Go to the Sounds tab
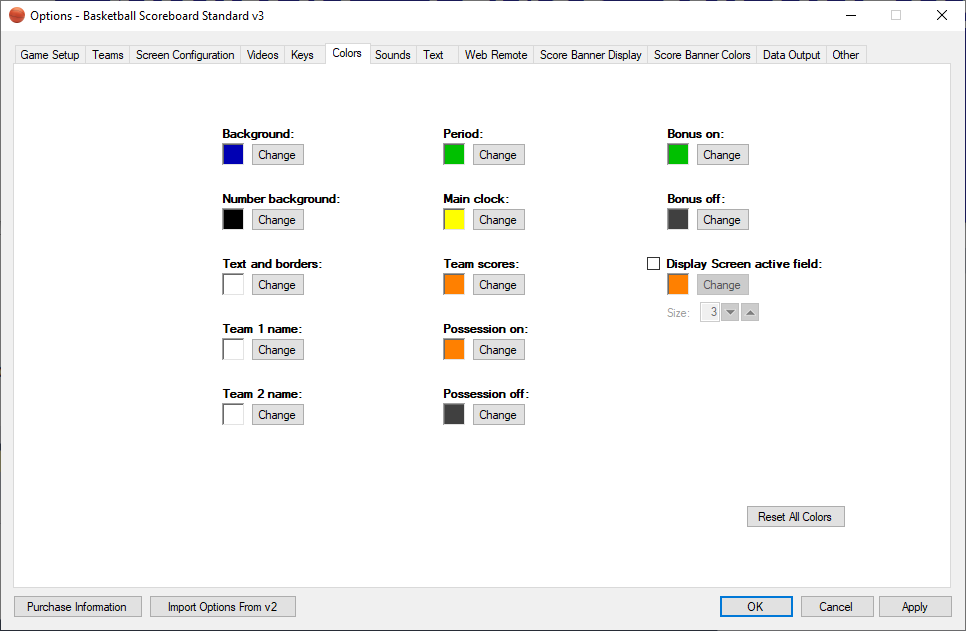 pos(392,55)
